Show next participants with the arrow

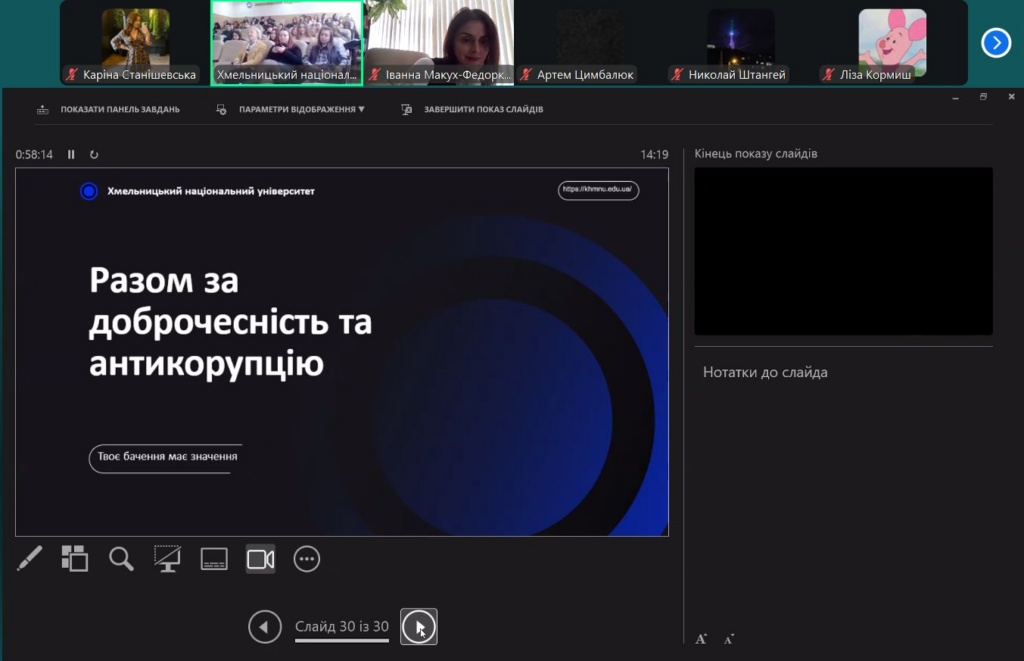coord(996,42)
